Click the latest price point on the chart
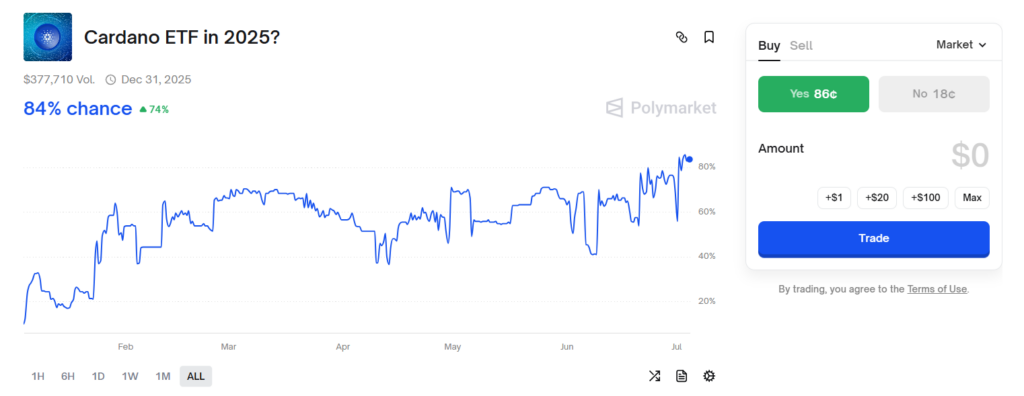Screen dimensions: 1024x396 [690, 159]
